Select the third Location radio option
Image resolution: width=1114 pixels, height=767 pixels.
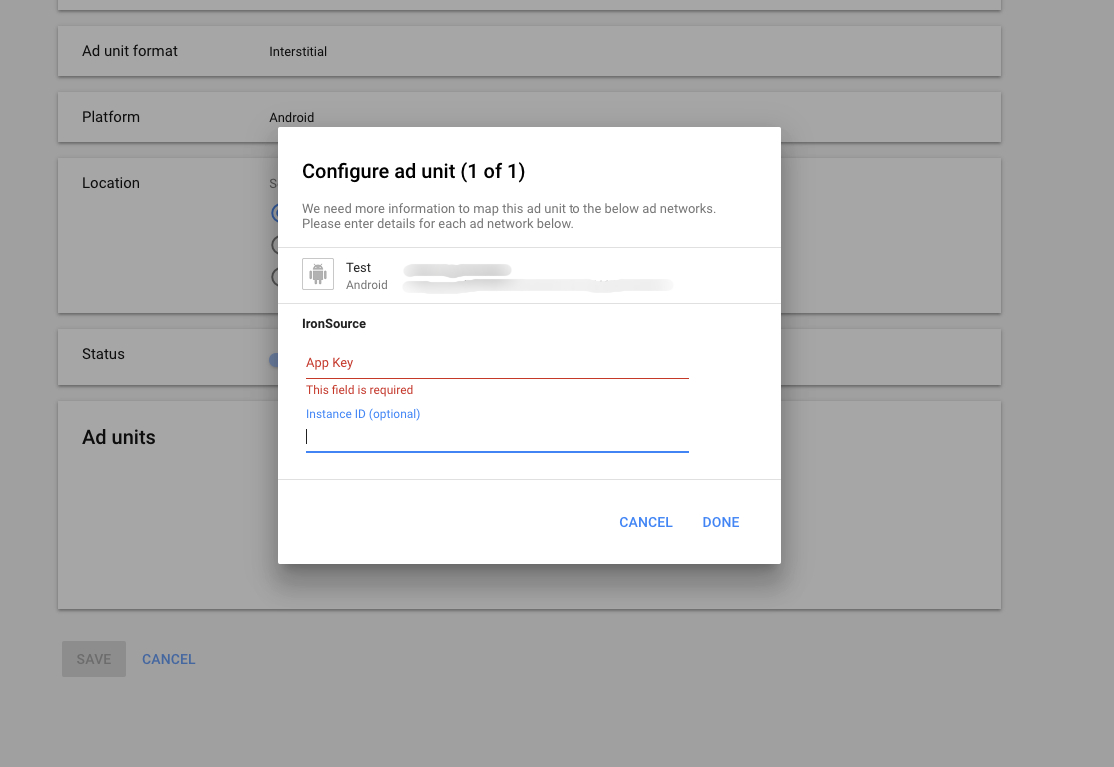pyautogui.click(x=279, y=276)
